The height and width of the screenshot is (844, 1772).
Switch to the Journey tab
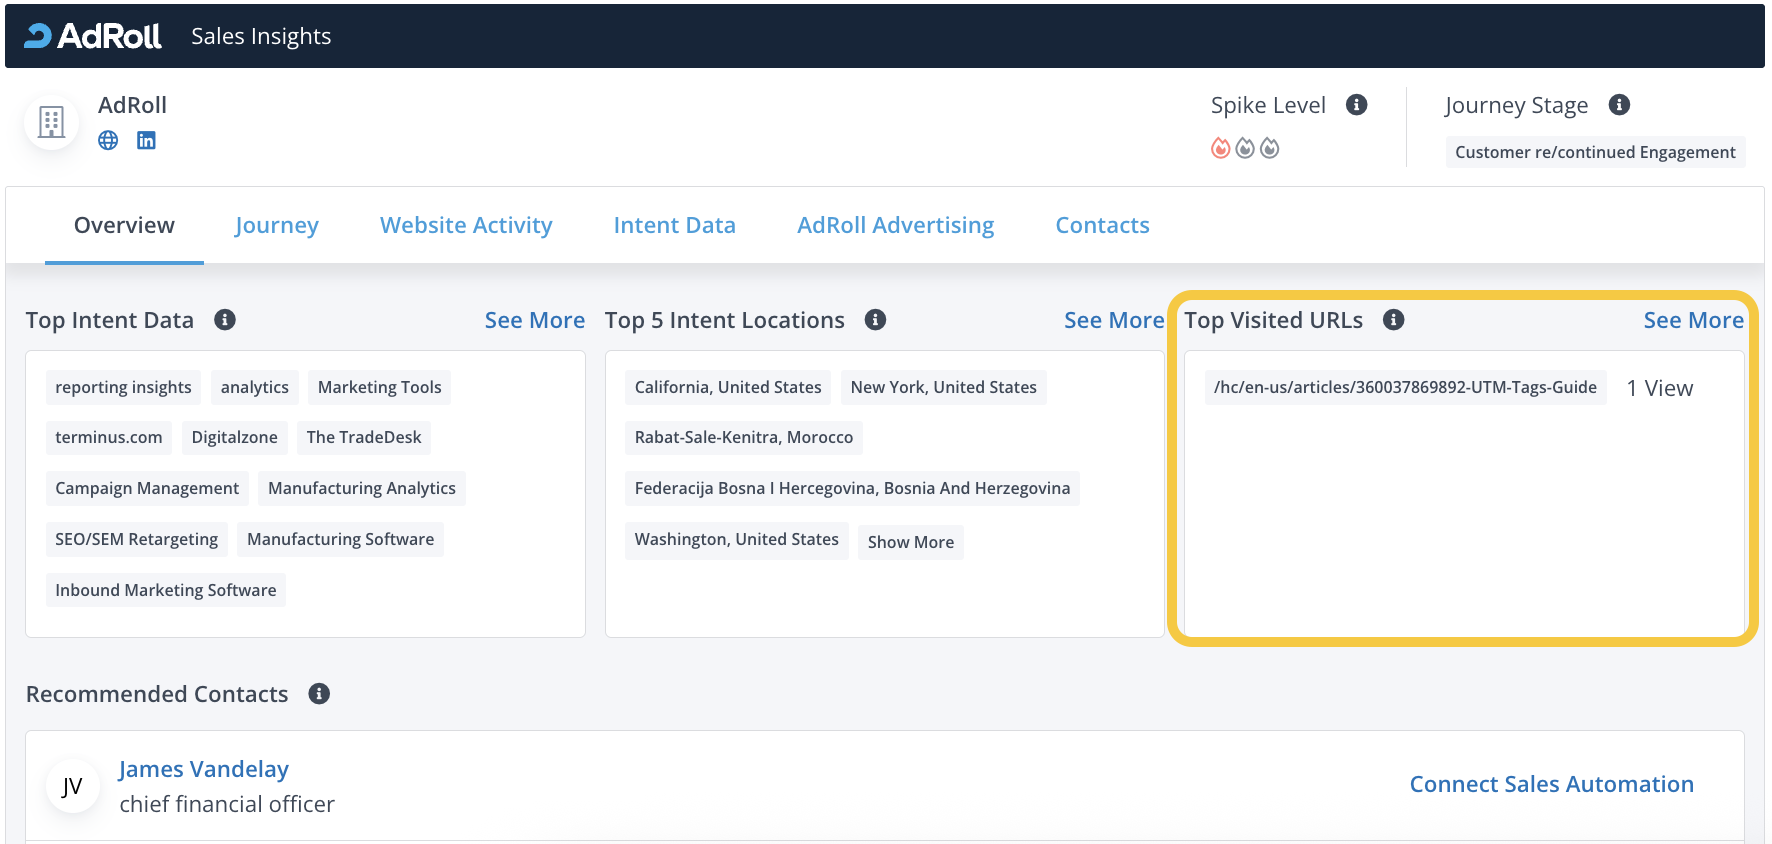click(x=276, y=226)
